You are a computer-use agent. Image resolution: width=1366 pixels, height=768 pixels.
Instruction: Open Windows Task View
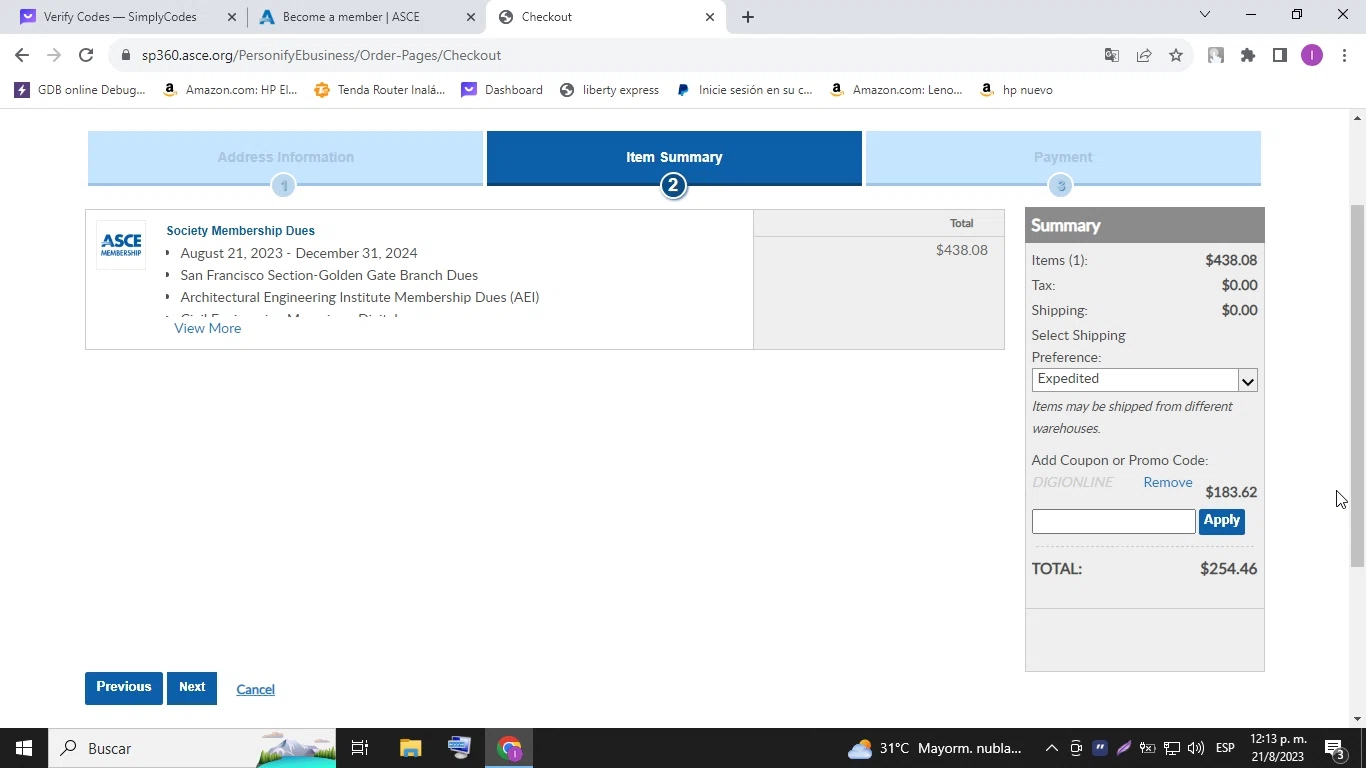coord(360,748)
